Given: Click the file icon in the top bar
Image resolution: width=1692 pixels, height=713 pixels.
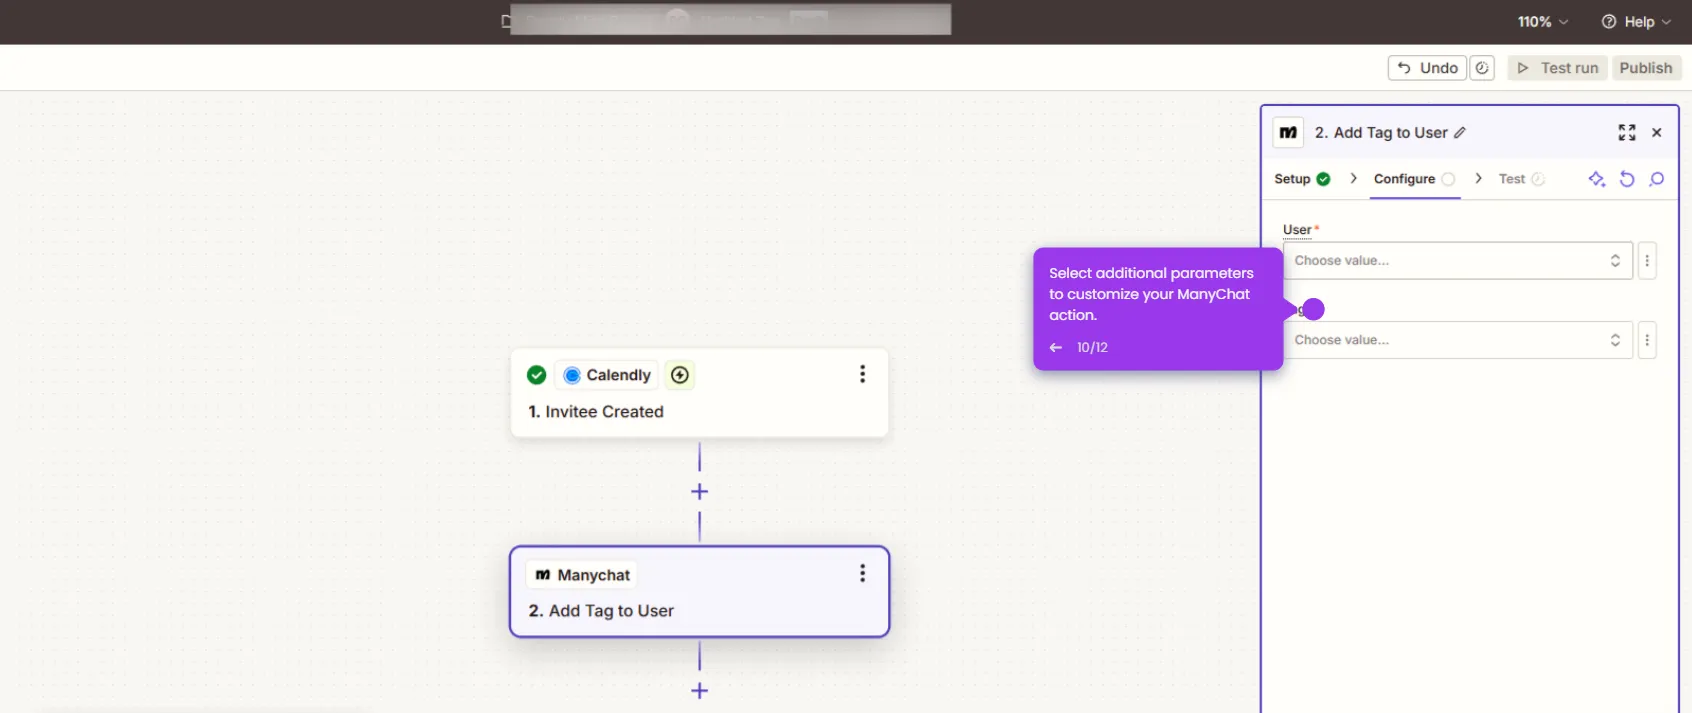Looking at the screenshot, I should pyautogui.click(x=506, y=21).
